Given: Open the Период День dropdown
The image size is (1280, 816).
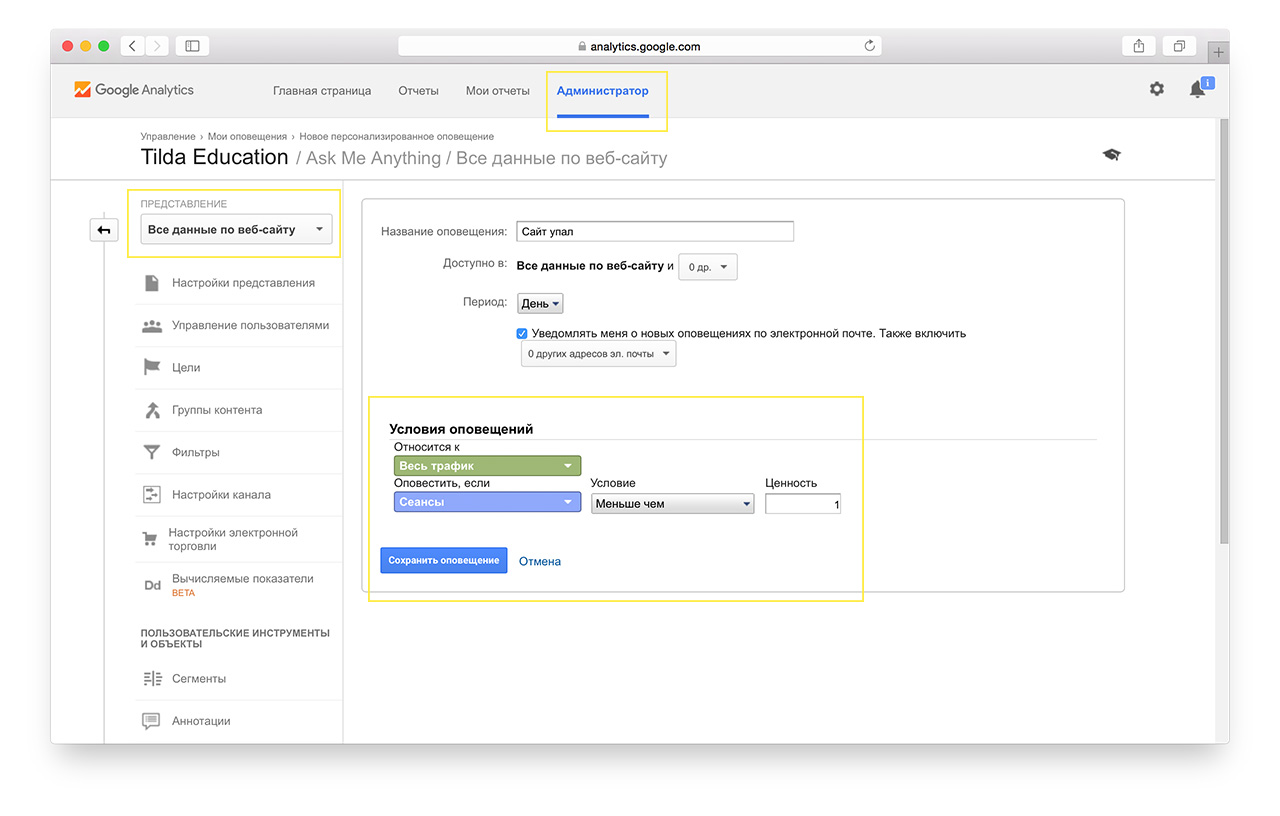Looking at the screenshot, I should tap(541, 303).
